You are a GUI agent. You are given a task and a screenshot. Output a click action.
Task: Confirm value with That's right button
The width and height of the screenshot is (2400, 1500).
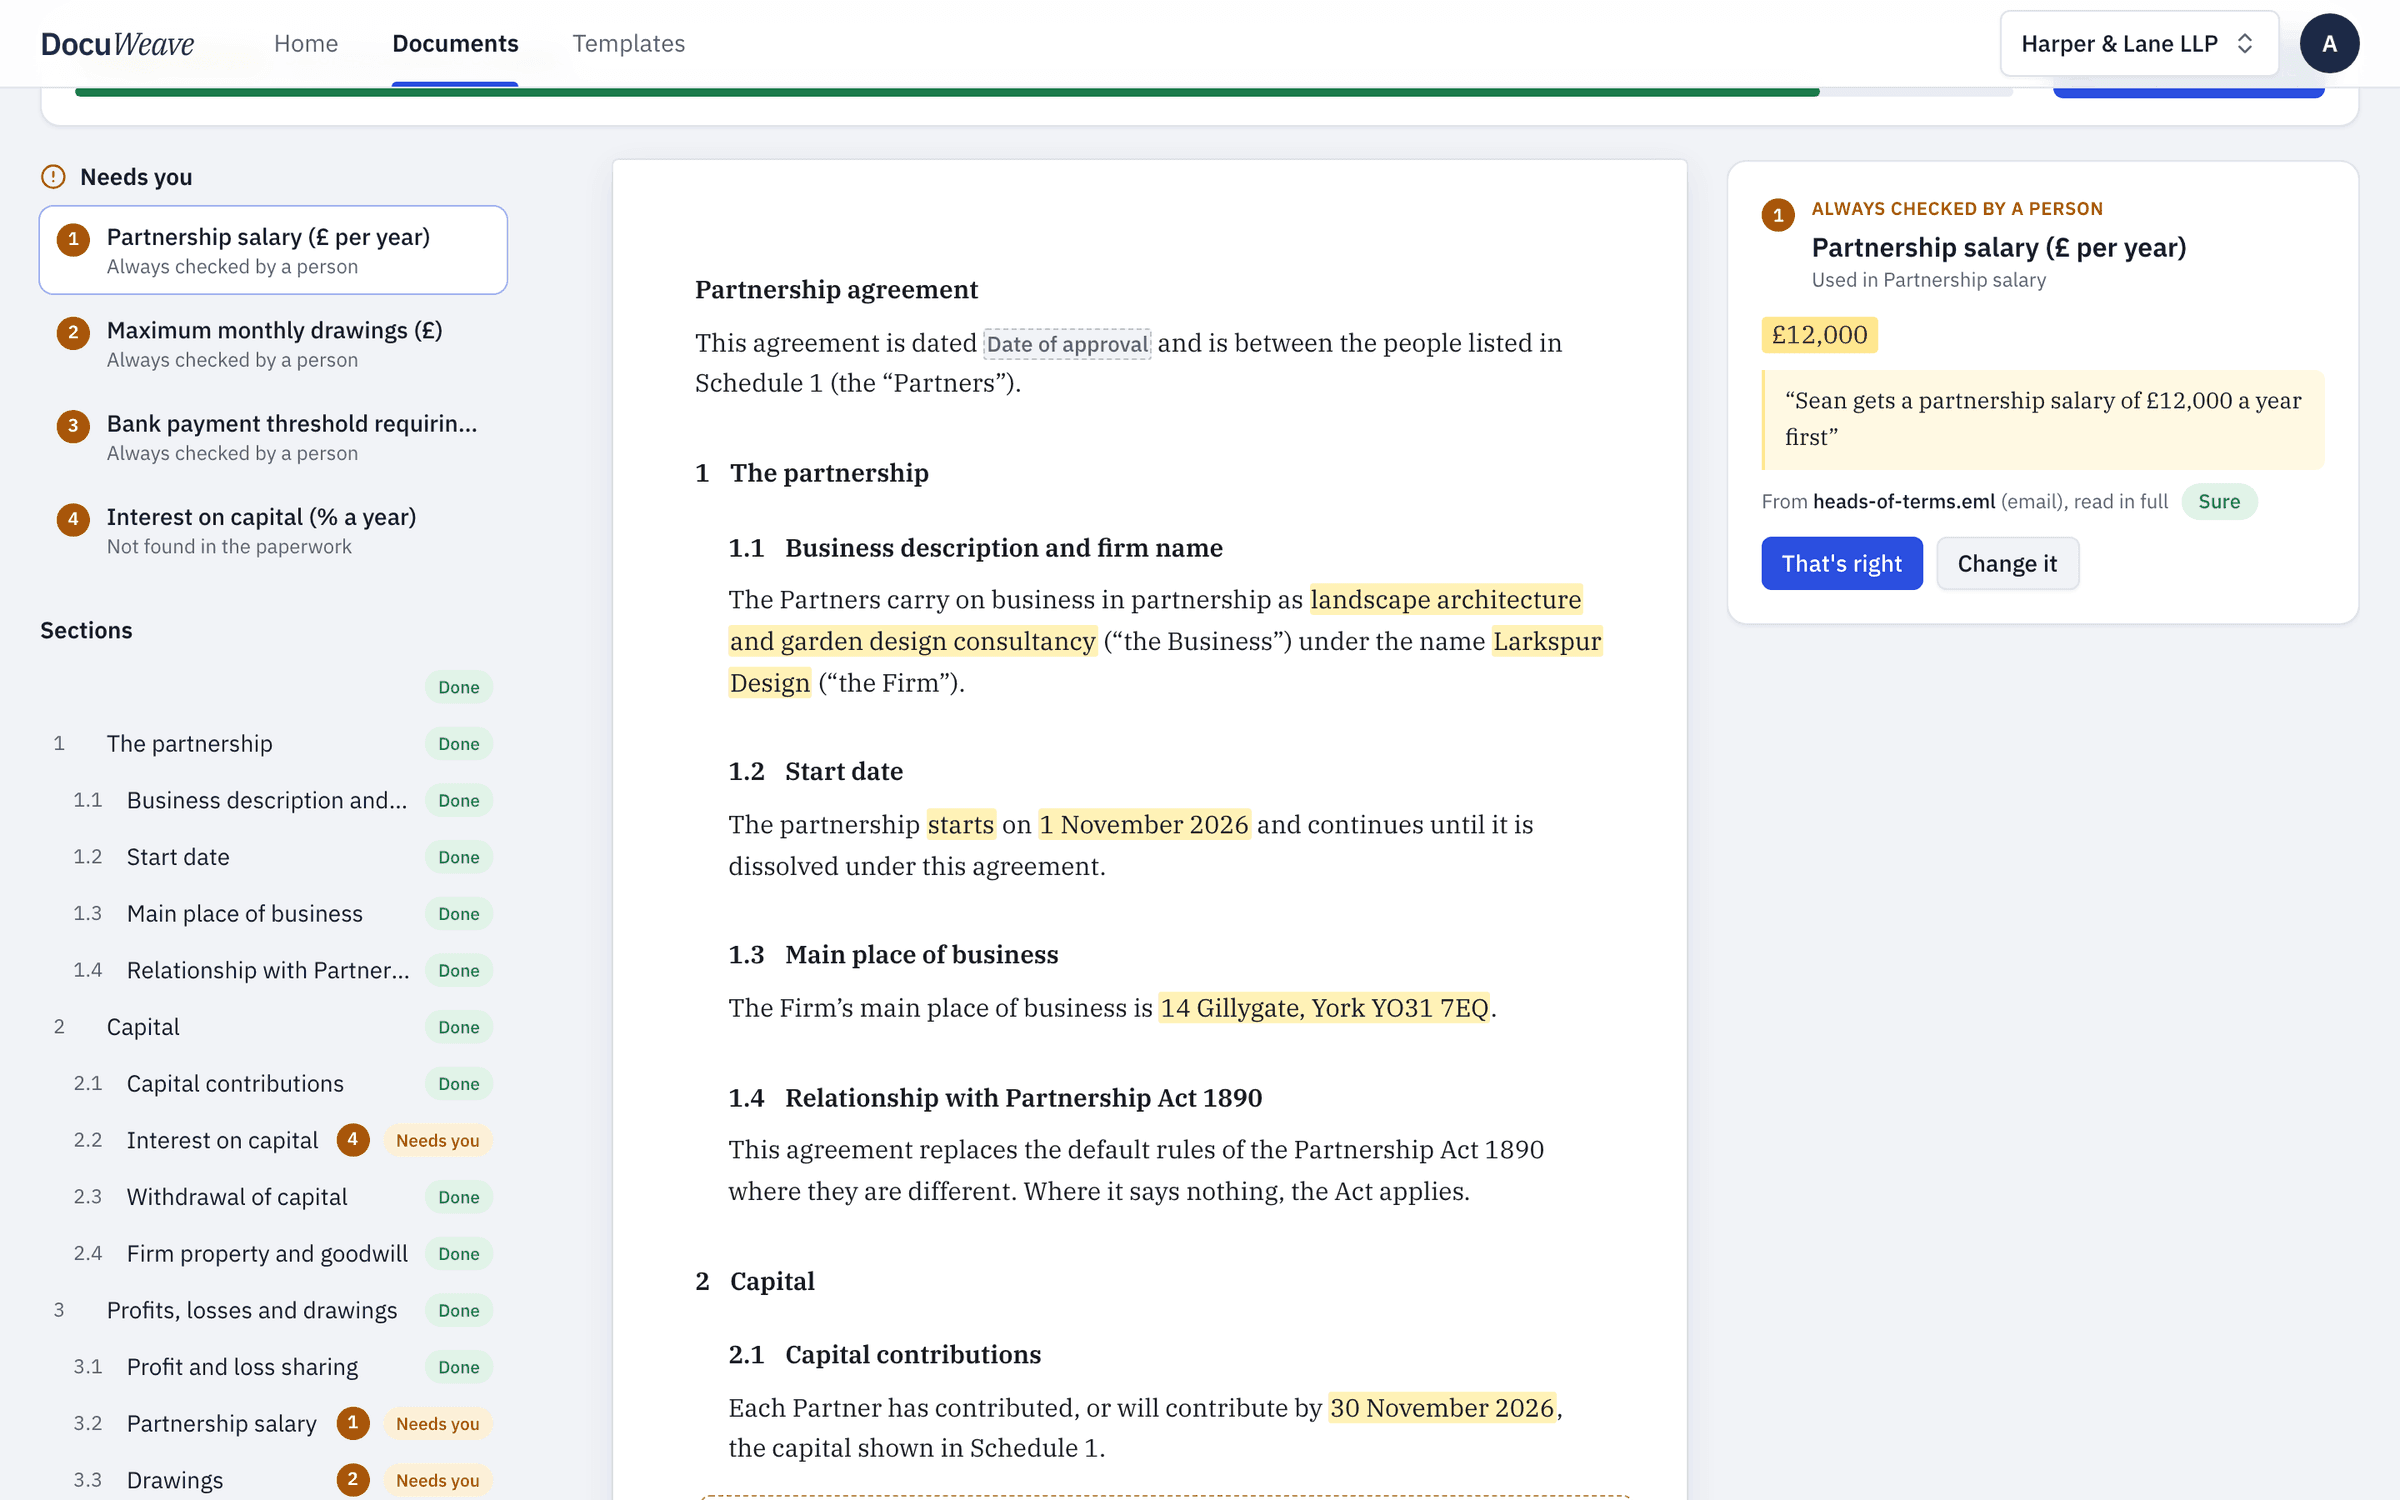1842,563
